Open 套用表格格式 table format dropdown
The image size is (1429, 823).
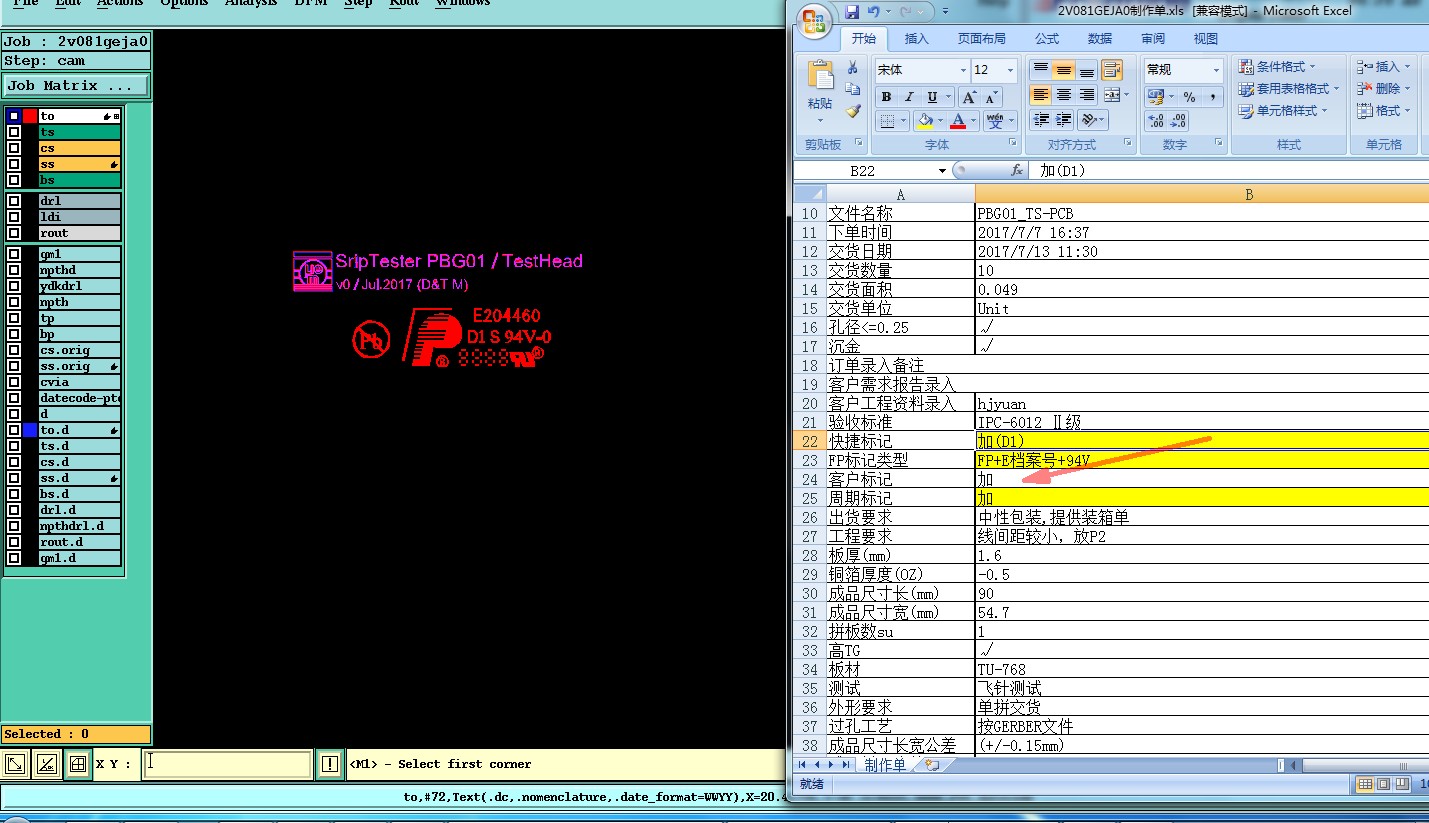(1288, 89)
